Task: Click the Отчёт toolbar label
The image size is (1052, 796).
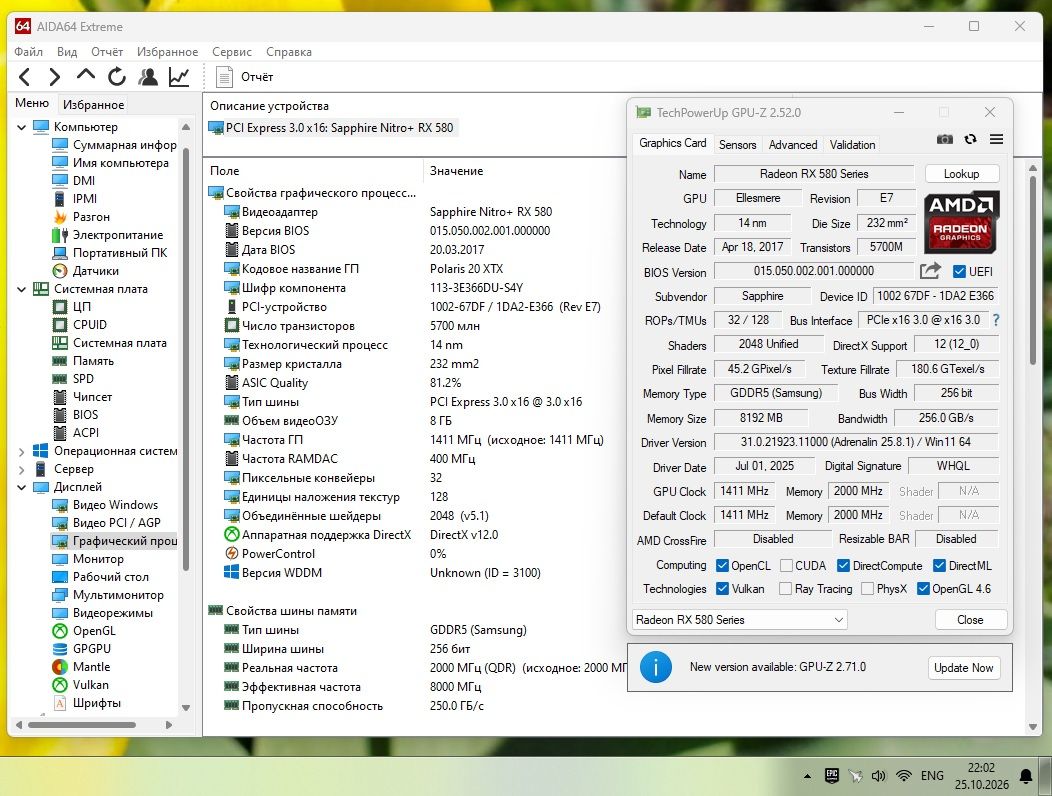Action: (257, 77)
